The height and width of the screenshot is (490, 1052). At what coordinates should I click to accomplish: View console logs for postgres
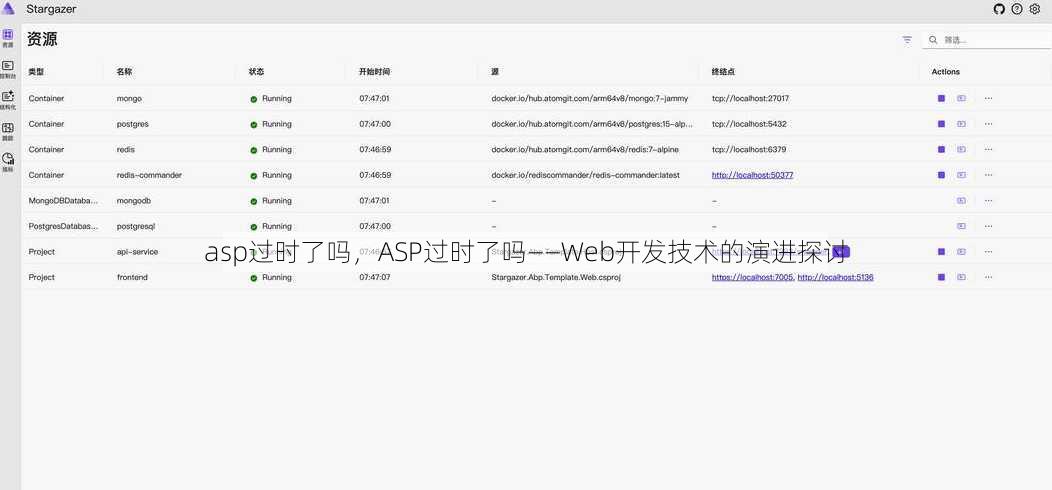[961, 124]
